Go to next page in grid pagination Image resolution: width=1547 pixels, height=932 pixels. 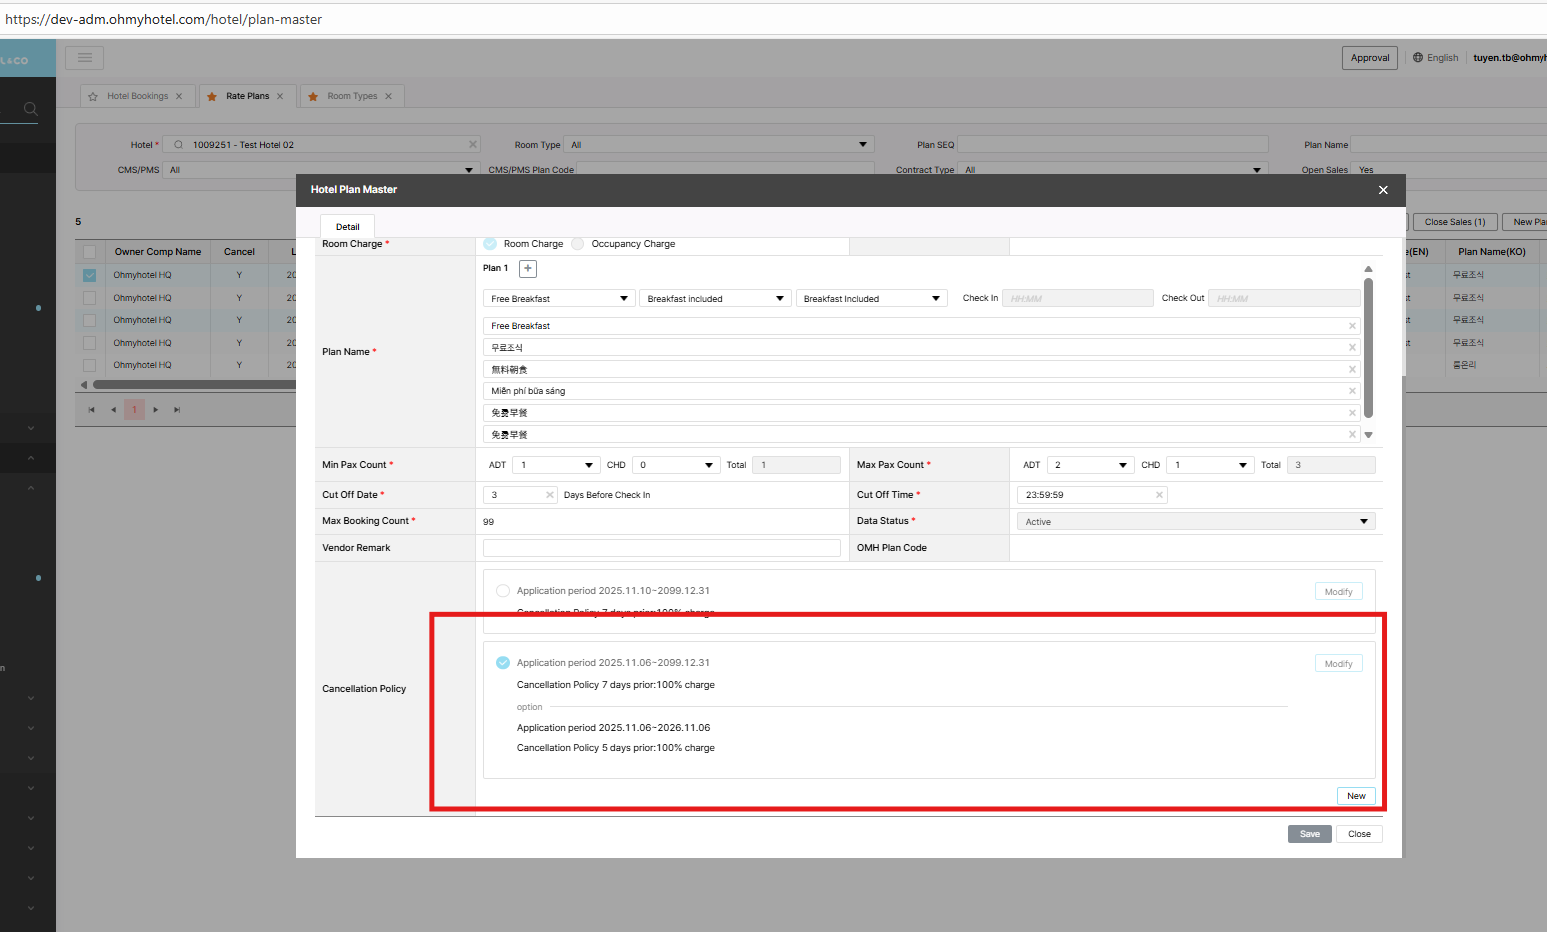coord(156,410)
